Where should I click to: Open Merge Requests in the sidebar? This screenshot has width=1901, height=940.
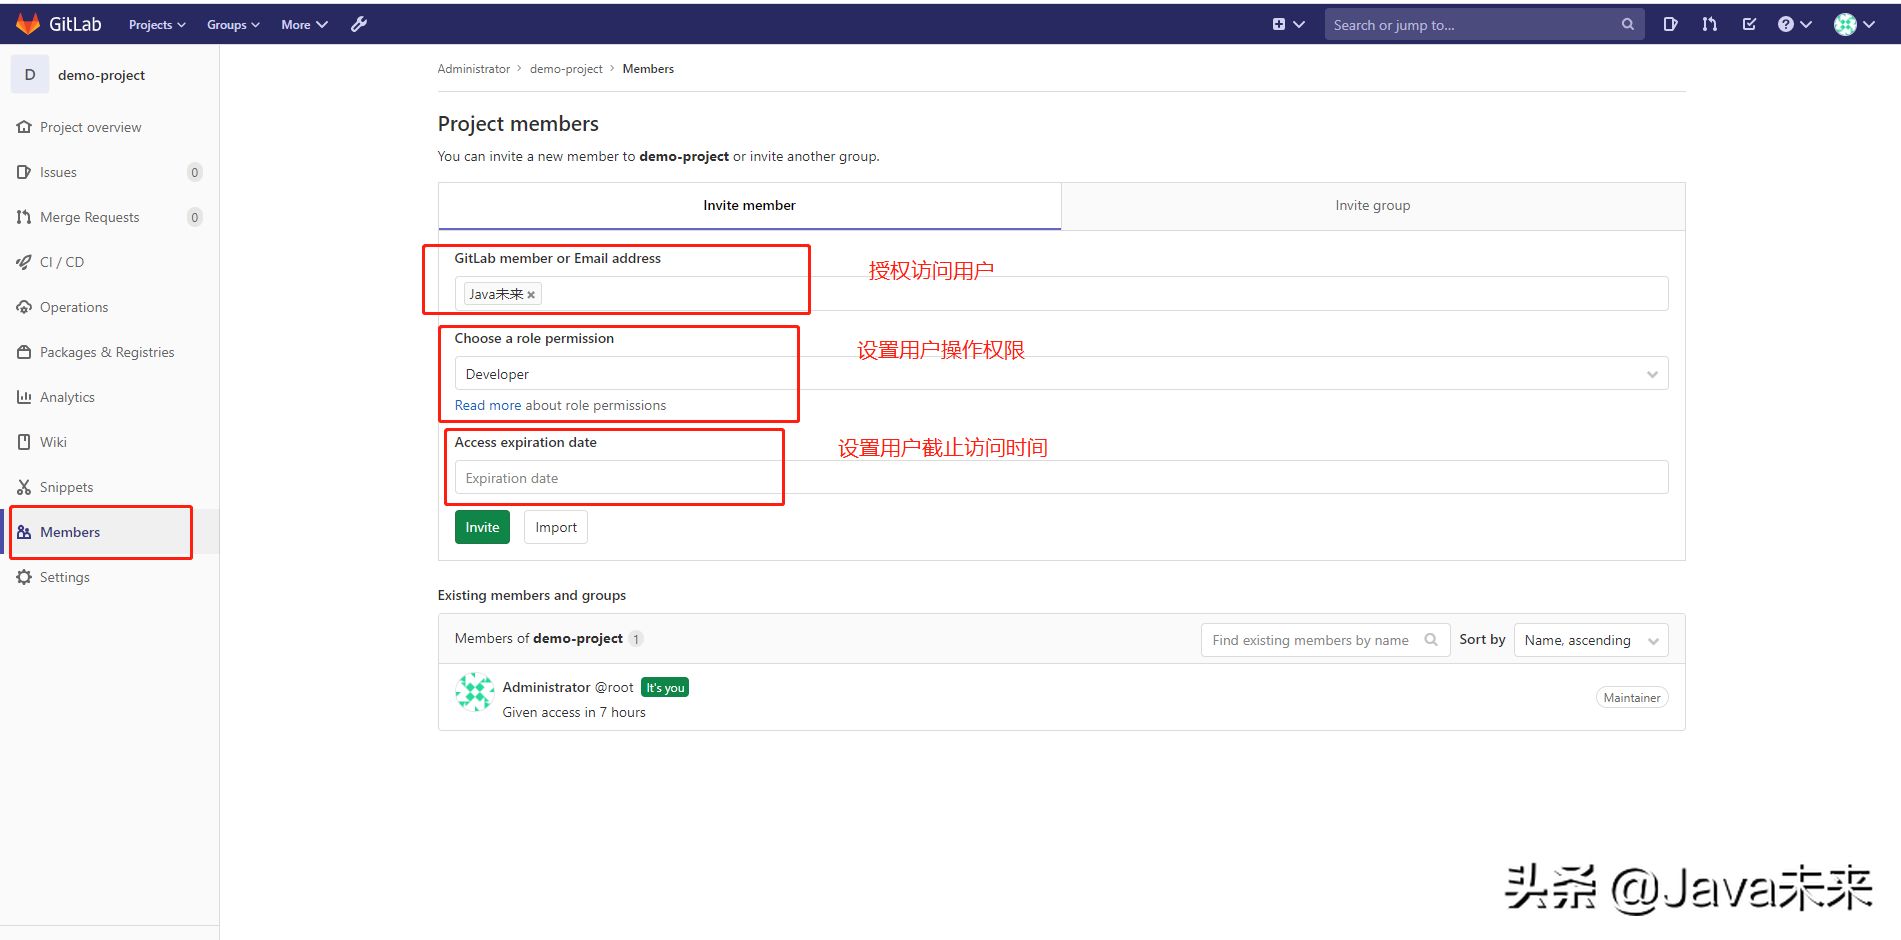click(89, 217)
